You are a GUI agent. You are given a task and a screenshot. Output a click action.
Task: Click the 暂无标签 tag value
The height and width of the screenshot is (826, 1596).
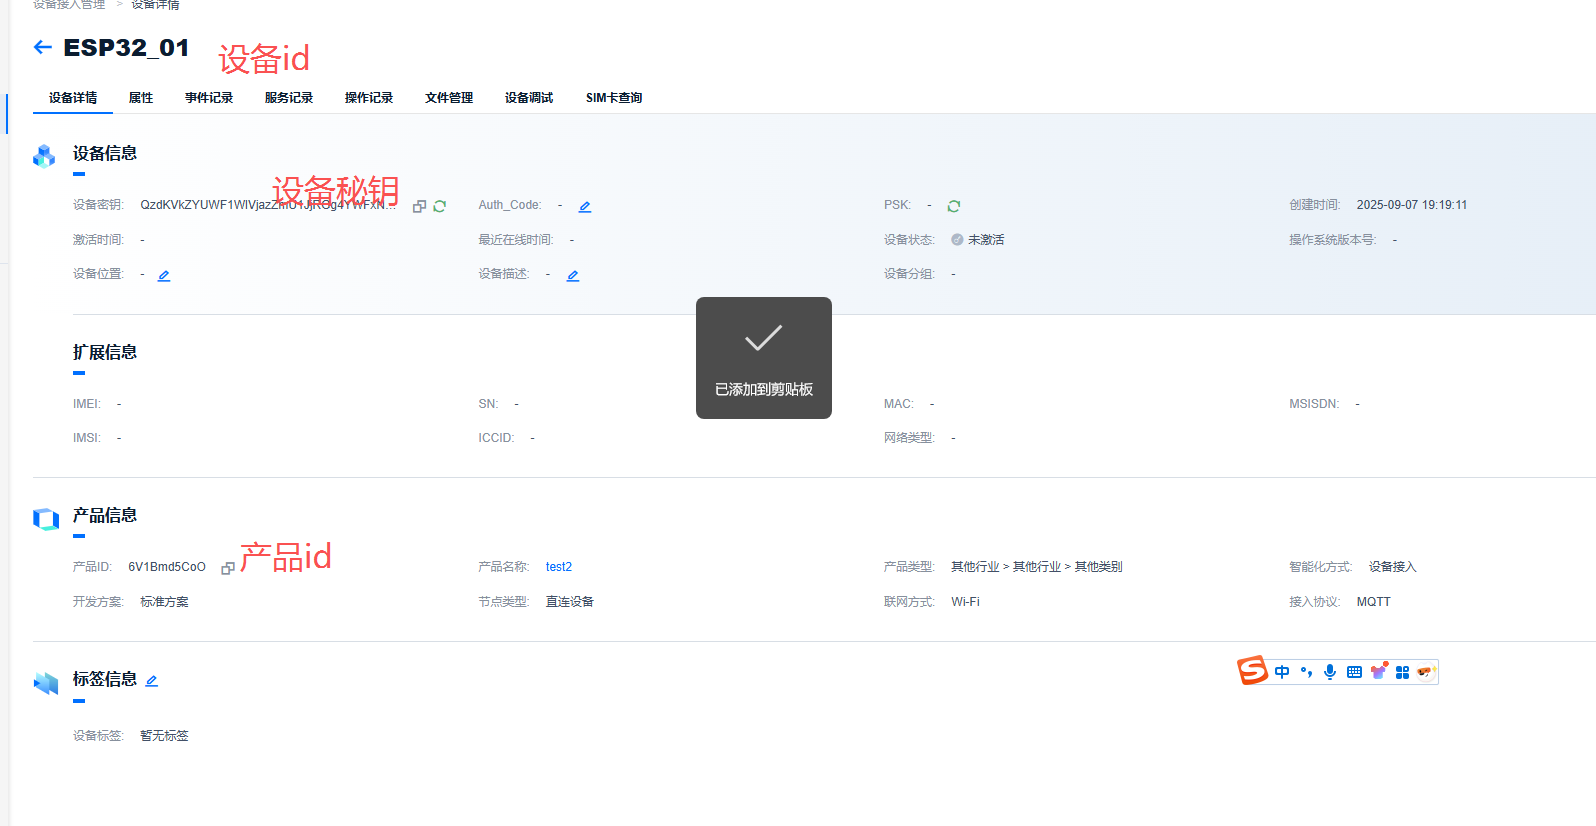coord(164,736)
